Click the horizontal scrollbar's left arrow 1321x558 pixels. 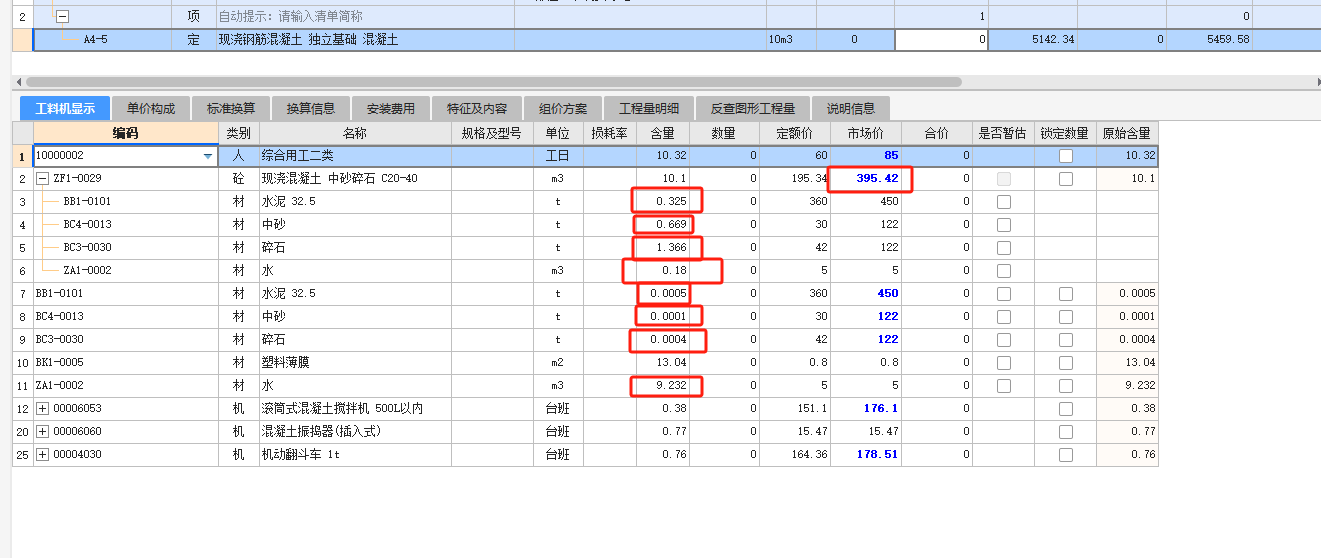click(x=18, y=82)
